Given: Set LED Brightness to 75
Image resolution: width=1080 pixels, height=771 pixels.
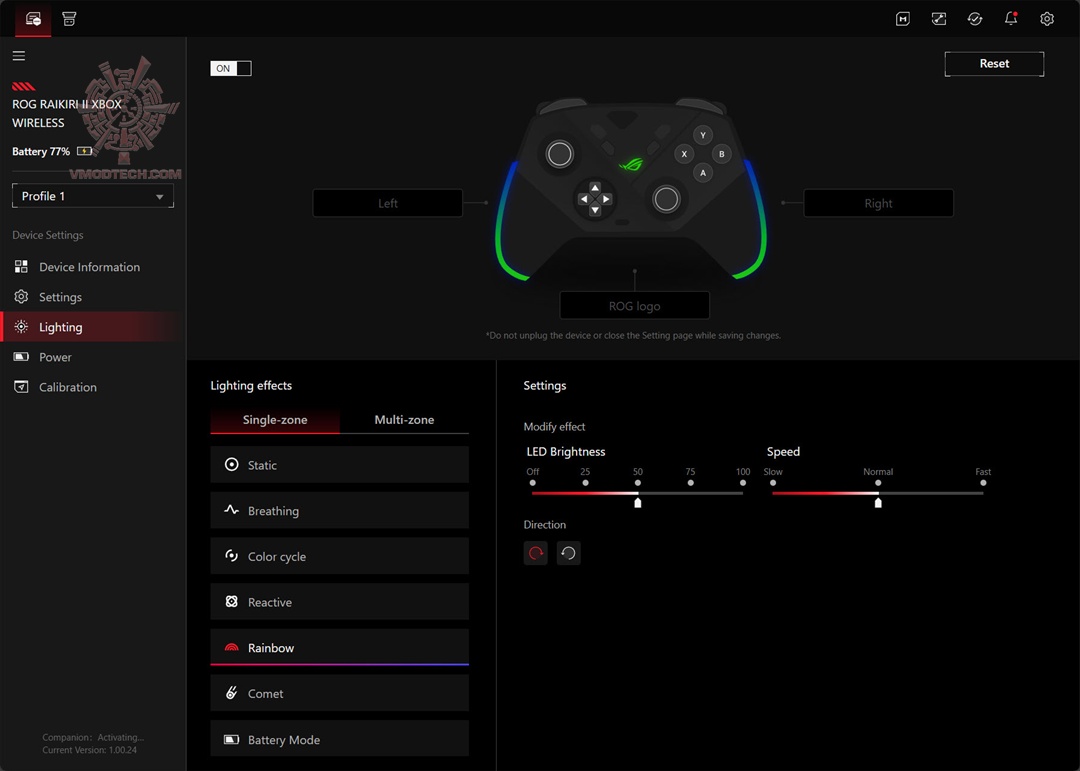Looking at the screenshot, I should coord(690,483).
